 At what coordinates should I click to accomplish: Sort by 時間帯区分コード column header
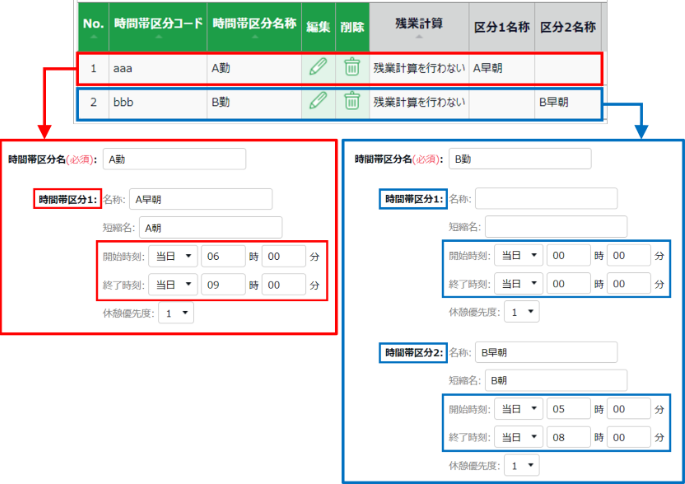[x=158, y=25]
